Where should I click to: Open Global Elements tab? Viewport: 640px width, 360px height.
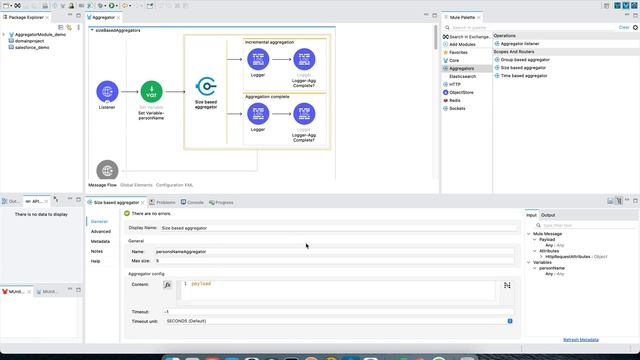(x=136, y=185)
